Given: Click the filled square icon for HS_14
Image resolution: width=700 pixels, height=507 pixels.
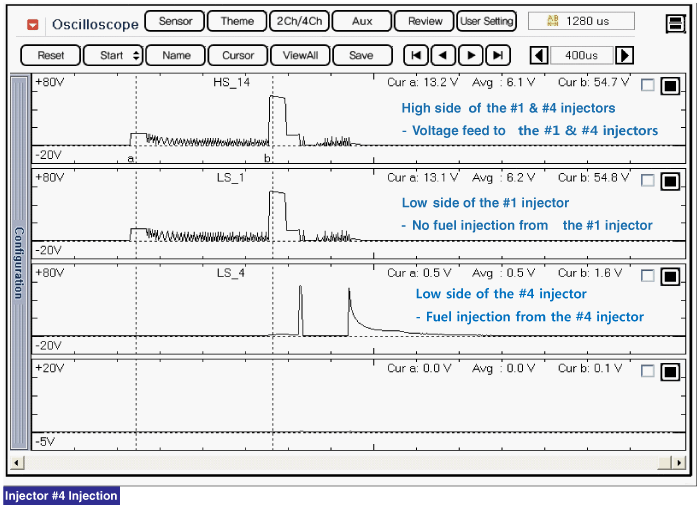Looking at the screenshot, I should (x=670, y=86).
